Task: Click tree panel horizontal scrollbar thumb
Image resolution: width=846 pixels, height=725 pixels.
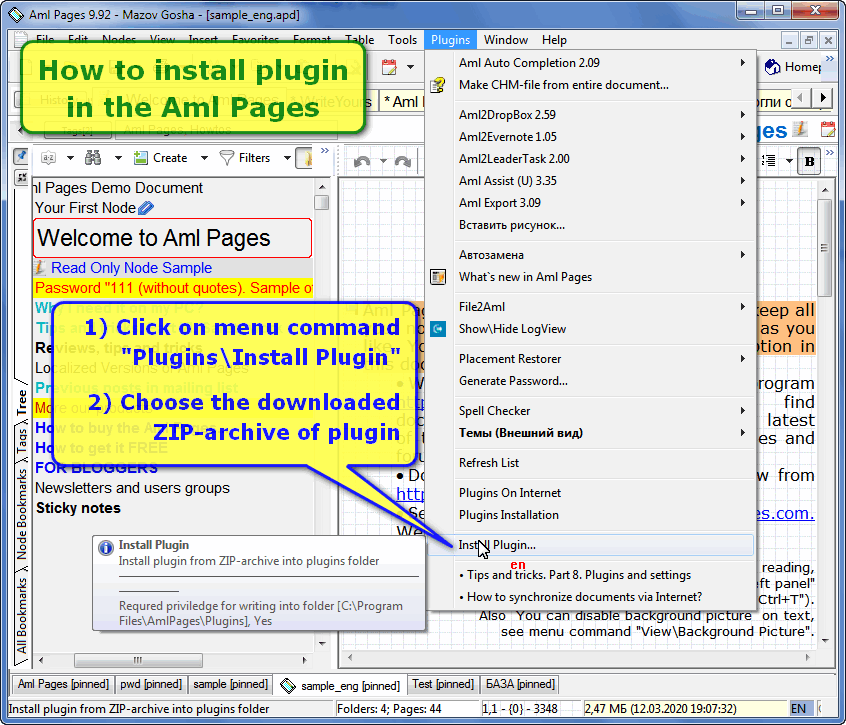Action: (138, 660)
